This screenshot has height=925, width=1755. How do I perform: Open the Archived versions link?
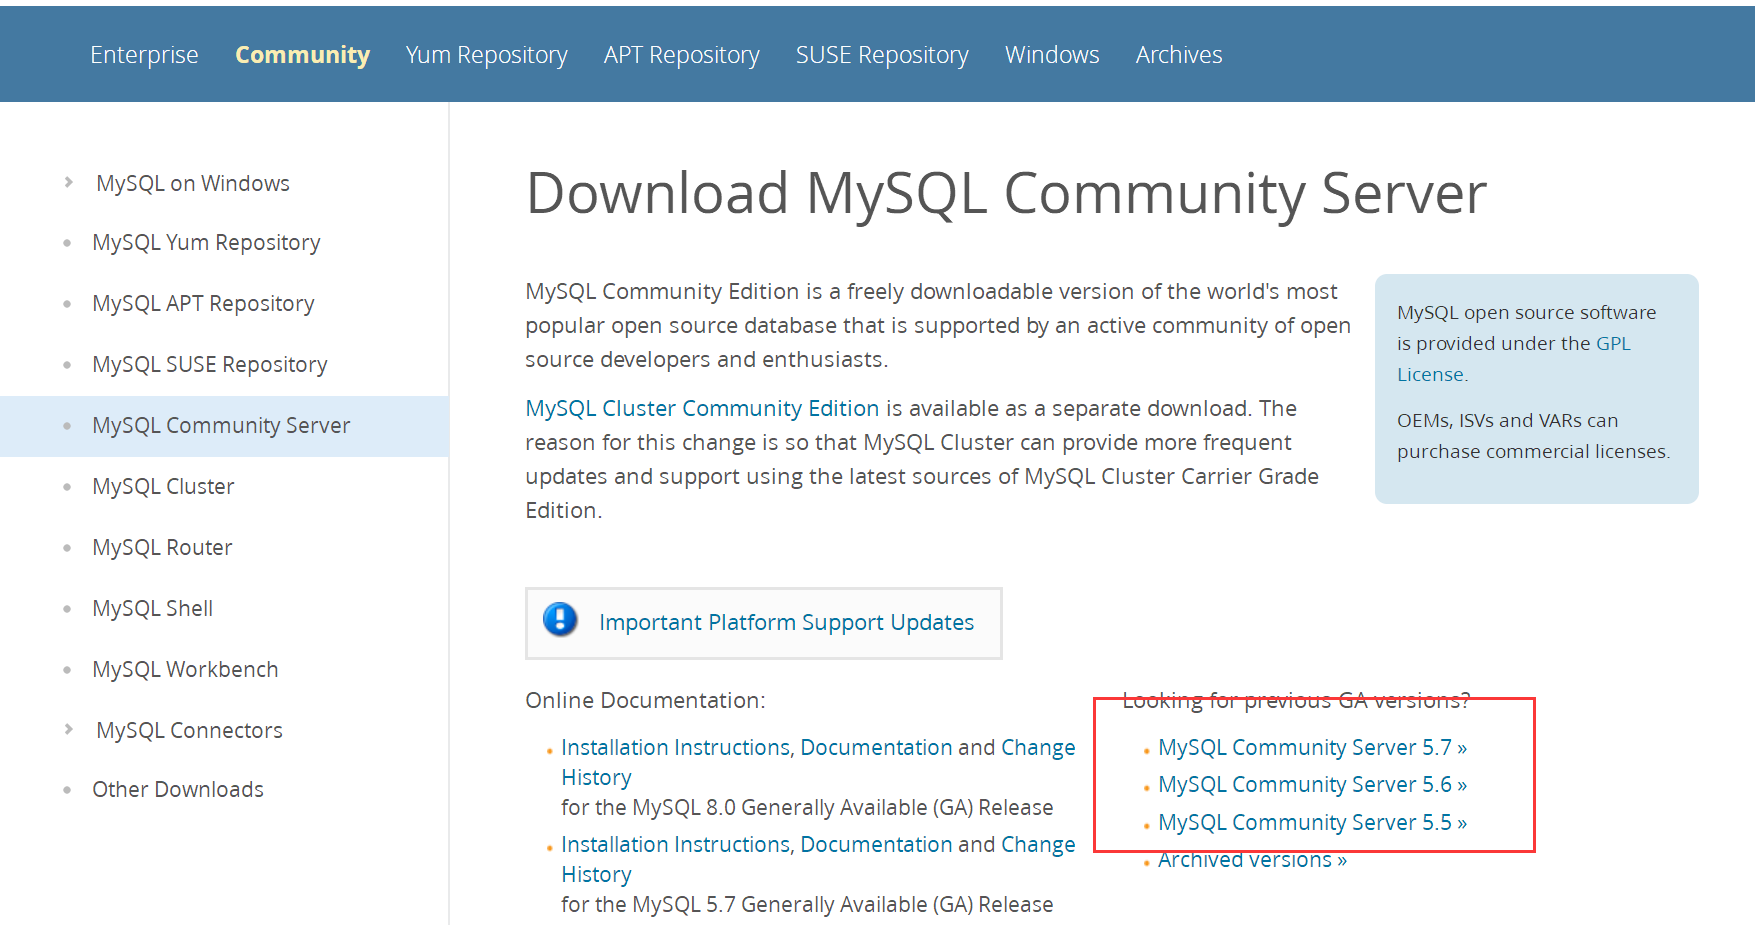1252,860
